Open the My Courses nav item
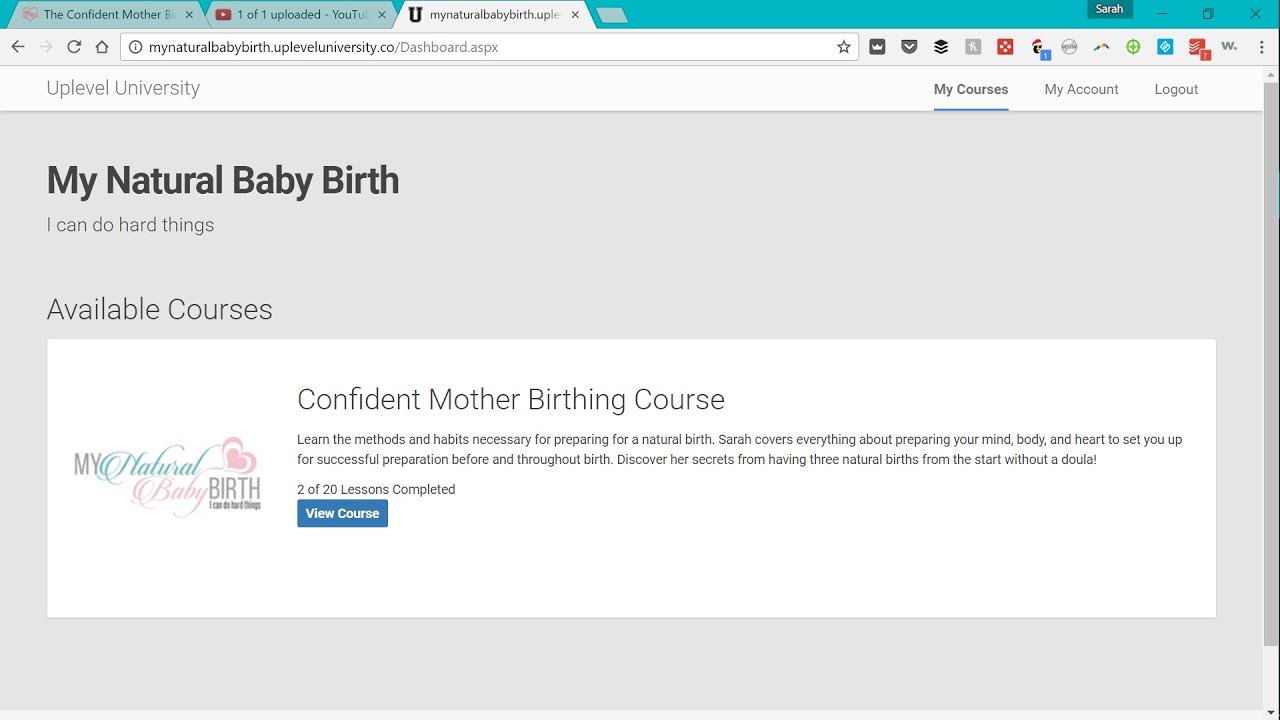 pyautogui.click(x=971, y=89)
